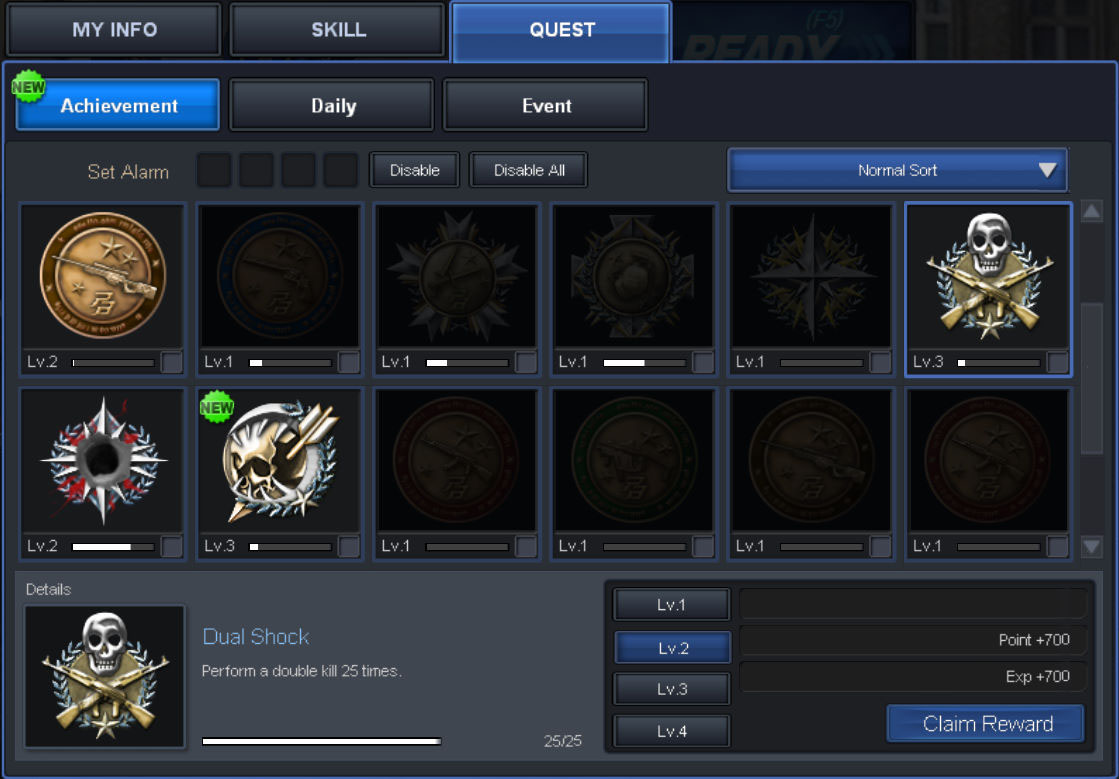Viewport: 1119px width, 779px height.
Task: Select the Lv.3 reward level entry
Action: (672, 689)
